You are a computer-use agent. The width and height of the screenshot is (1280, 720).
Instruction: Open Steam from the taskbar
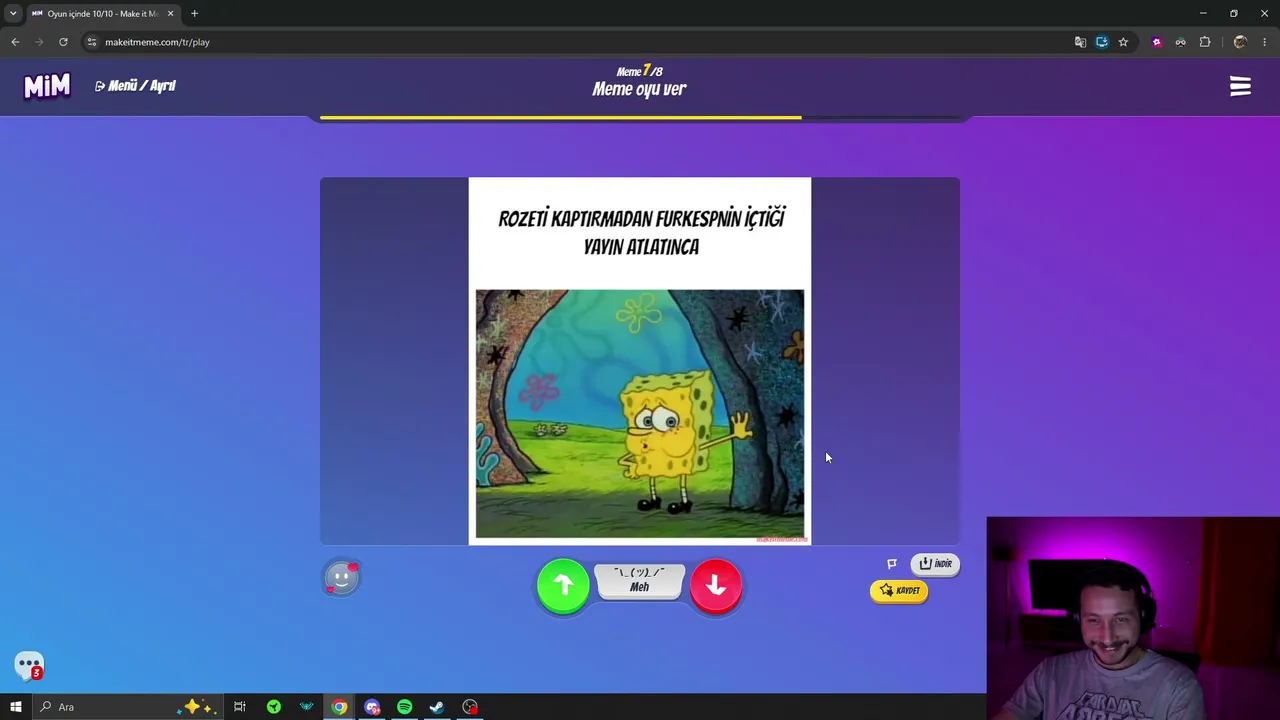(437, 707)
